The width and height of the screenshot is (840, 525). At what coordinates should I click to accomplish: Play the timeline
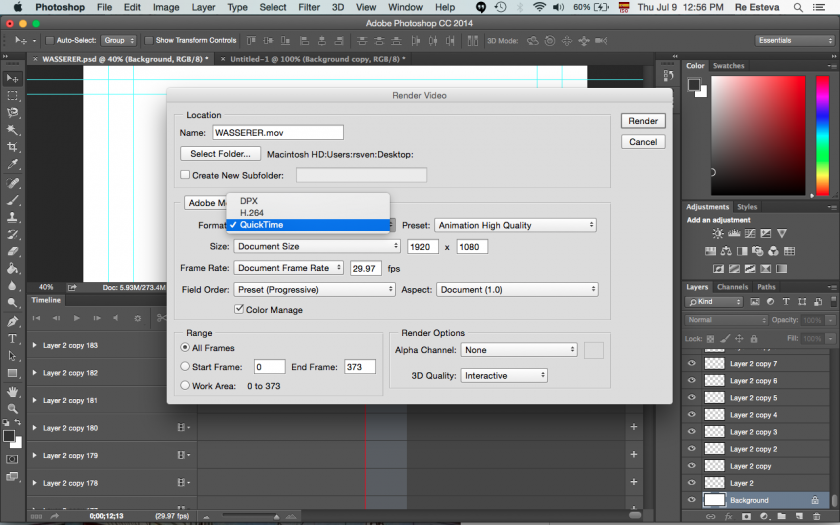pos(77,318)
